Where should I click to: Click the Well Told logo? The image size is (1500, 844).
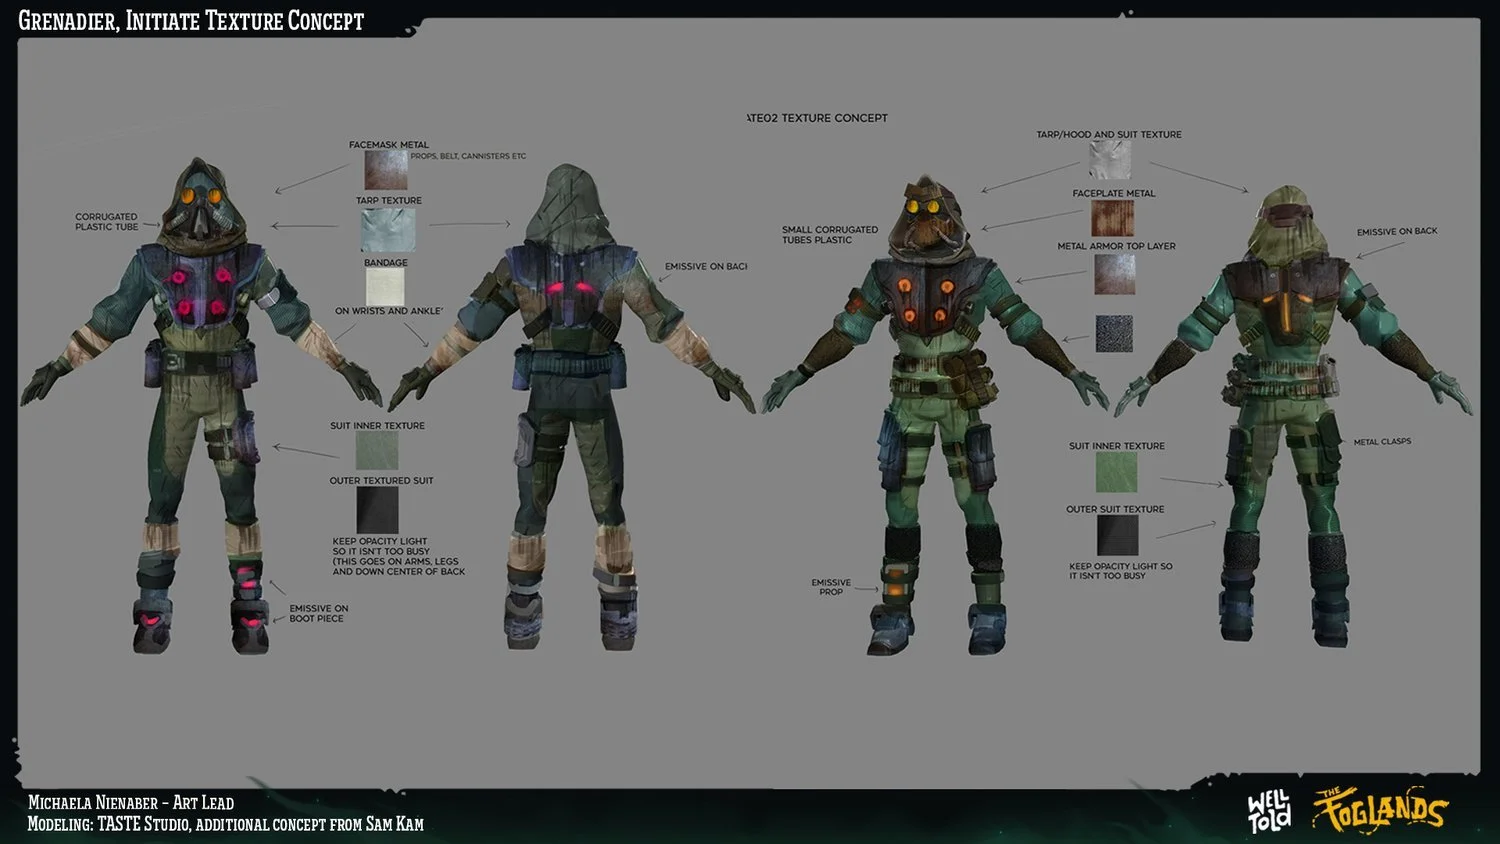(x=1269, y=811)
